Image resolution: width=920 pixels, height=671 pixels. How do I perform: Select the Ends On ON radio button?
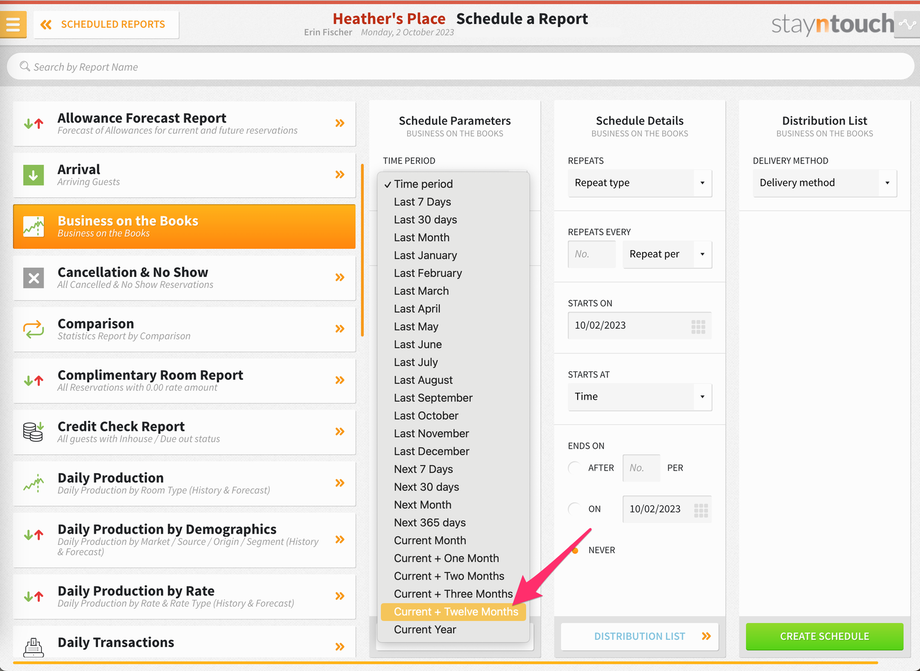click(574, 509)
